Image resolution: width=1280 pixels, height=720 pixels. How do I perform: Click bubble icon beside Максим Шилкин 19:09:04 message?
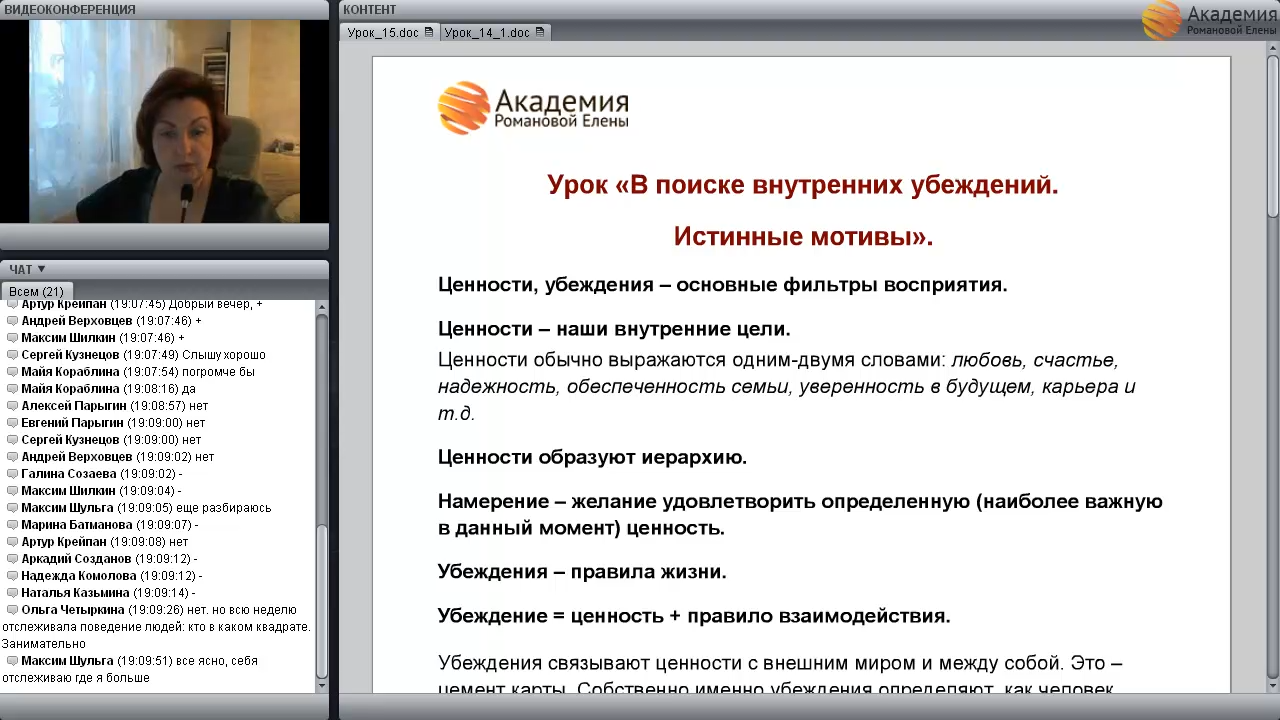coord(13,491)
